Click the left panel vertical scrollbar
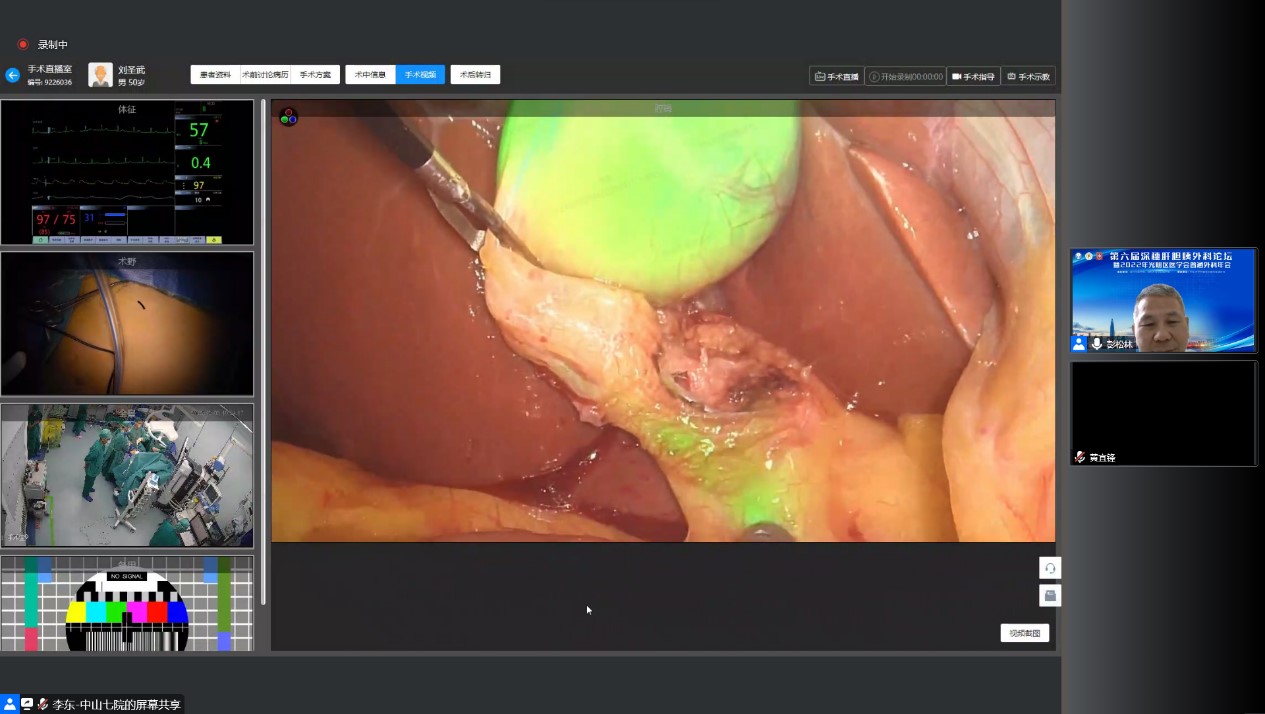The image size is (1265, 714). point(263,350)
